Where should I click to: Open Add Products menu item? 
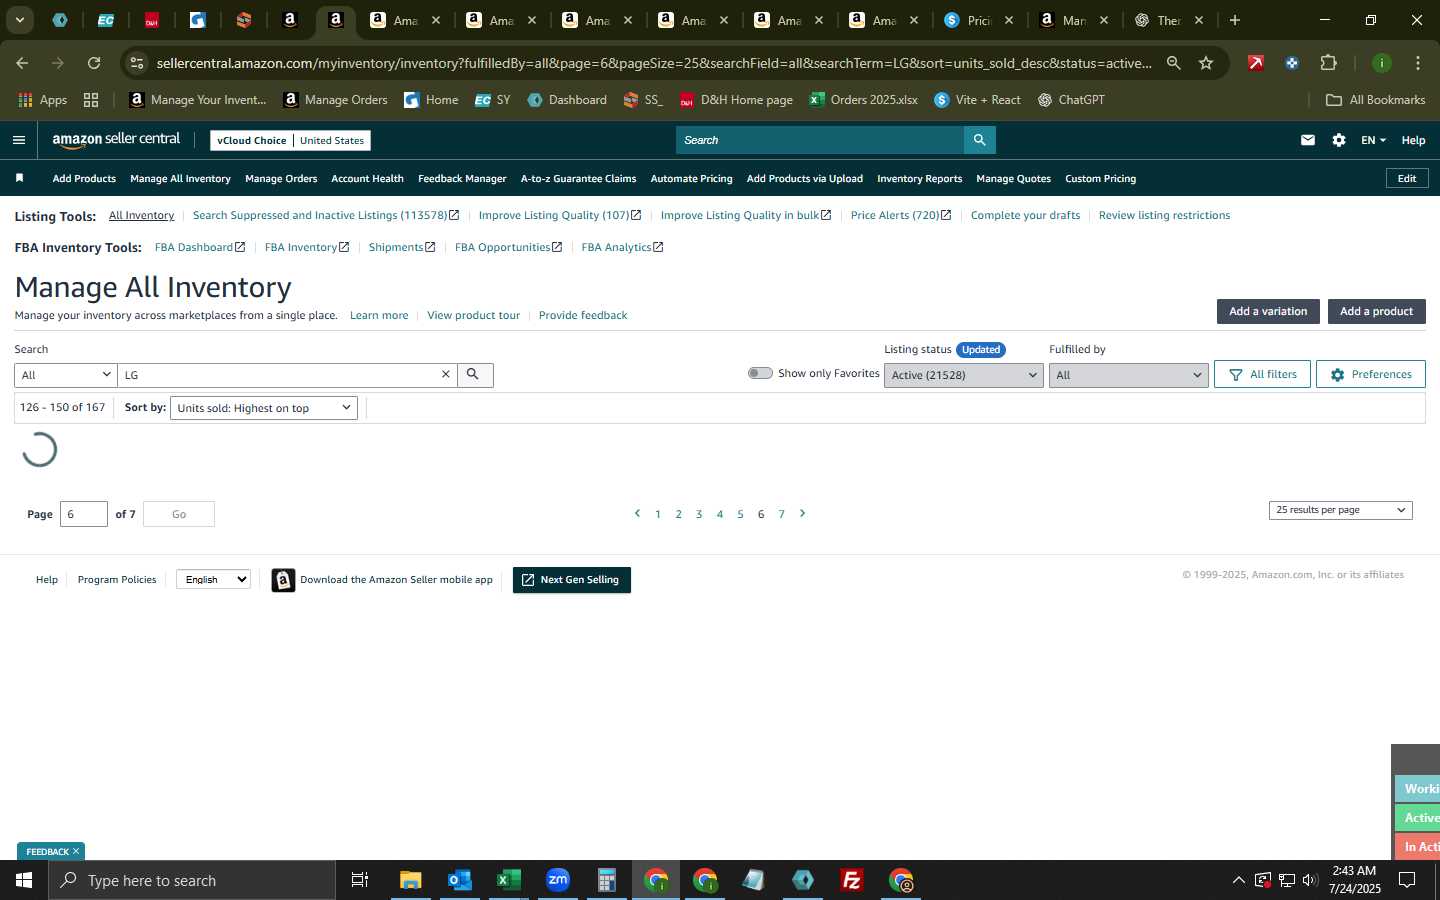coord(84,178)
